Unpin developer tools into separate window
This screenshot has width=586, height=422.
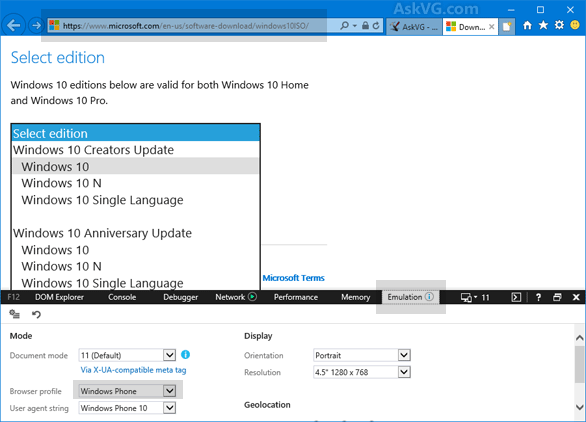(557, 297)
